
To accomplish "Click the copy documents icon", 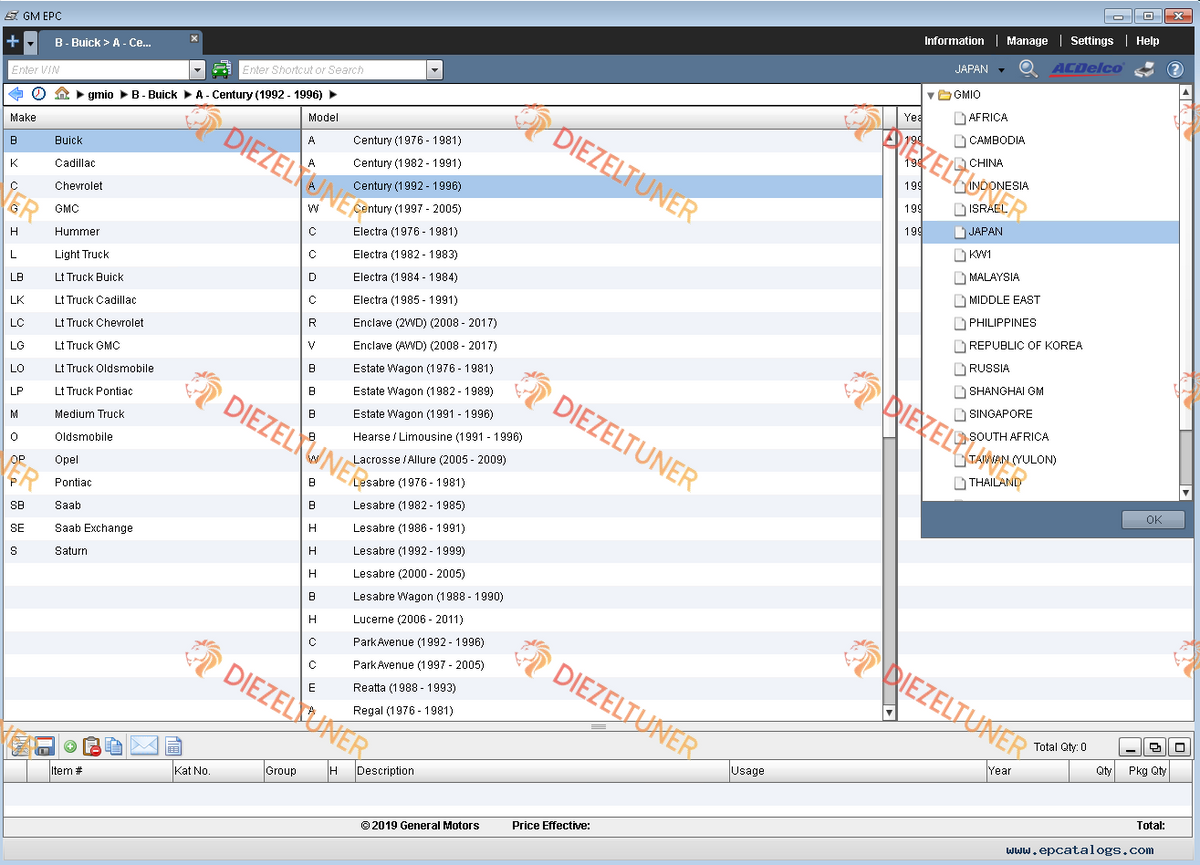I will (114, 746).
